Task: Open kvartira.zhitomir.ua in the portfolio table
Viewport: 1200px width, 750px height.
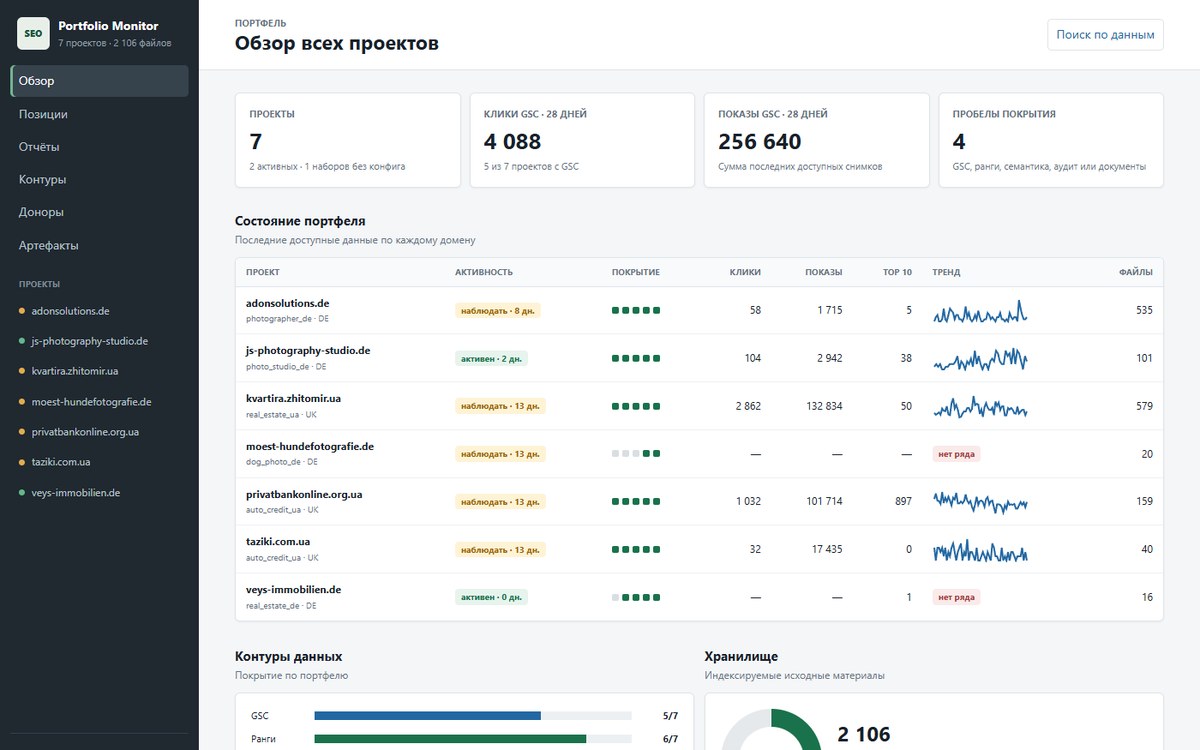Action: click(293, 398)
